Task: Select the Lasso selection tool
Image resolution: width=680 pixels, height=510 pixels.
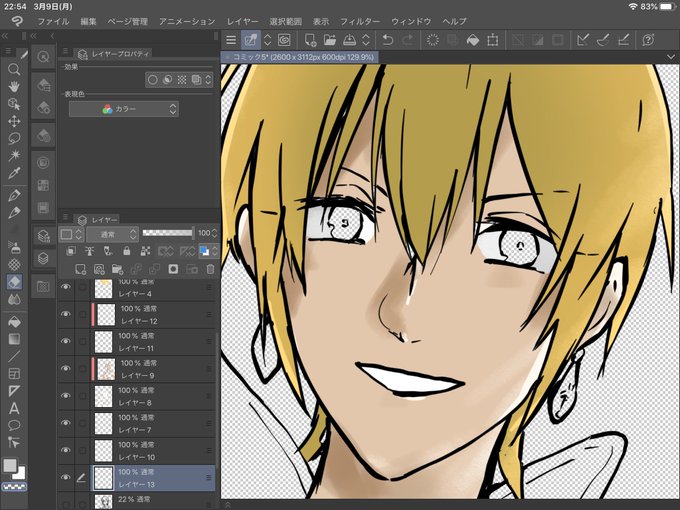Action: [x=14, y=138]
